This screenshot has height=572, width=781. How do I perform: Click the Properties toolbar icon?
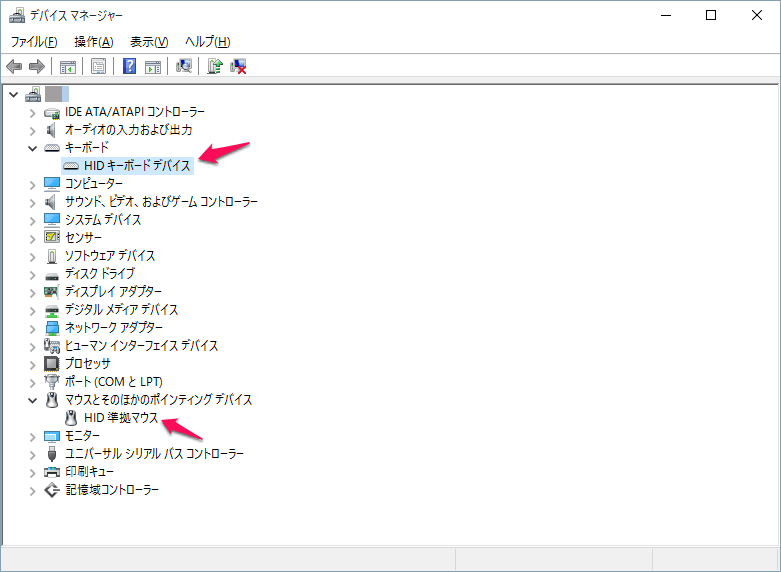click(x=98, y=67)
